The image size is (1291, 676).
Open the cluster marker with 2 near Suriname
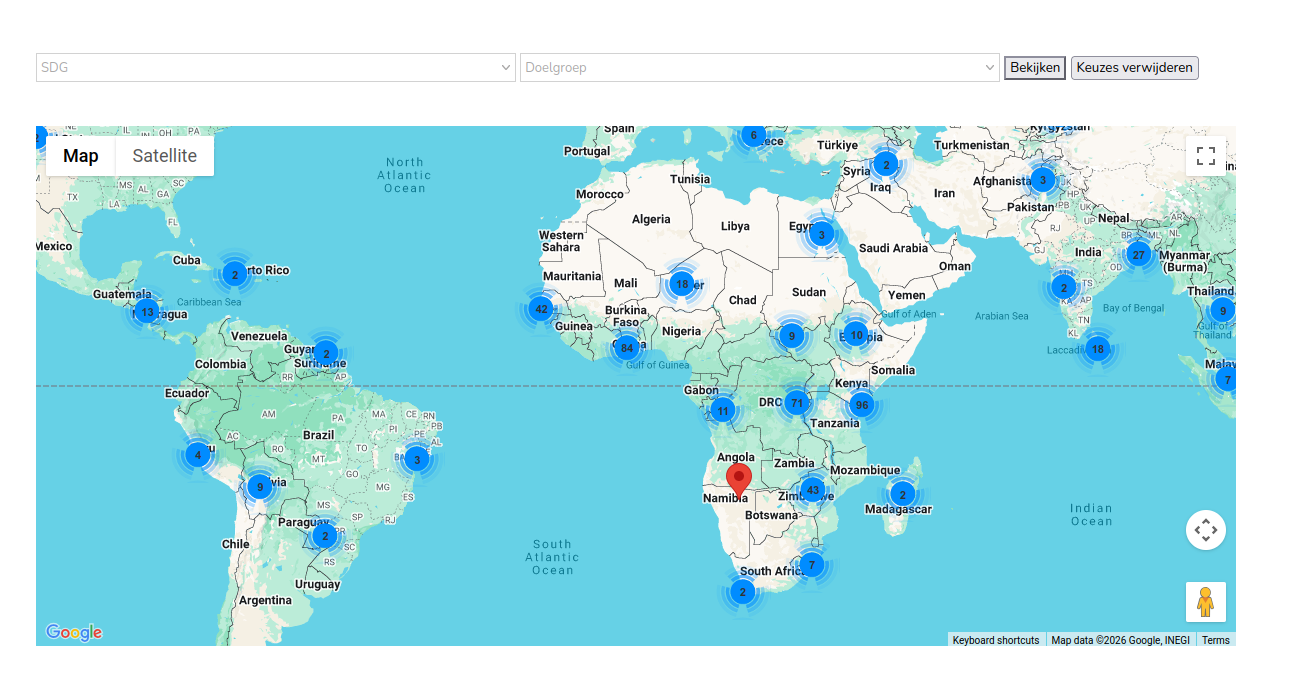pyautogui.click(x=325, y=353)
